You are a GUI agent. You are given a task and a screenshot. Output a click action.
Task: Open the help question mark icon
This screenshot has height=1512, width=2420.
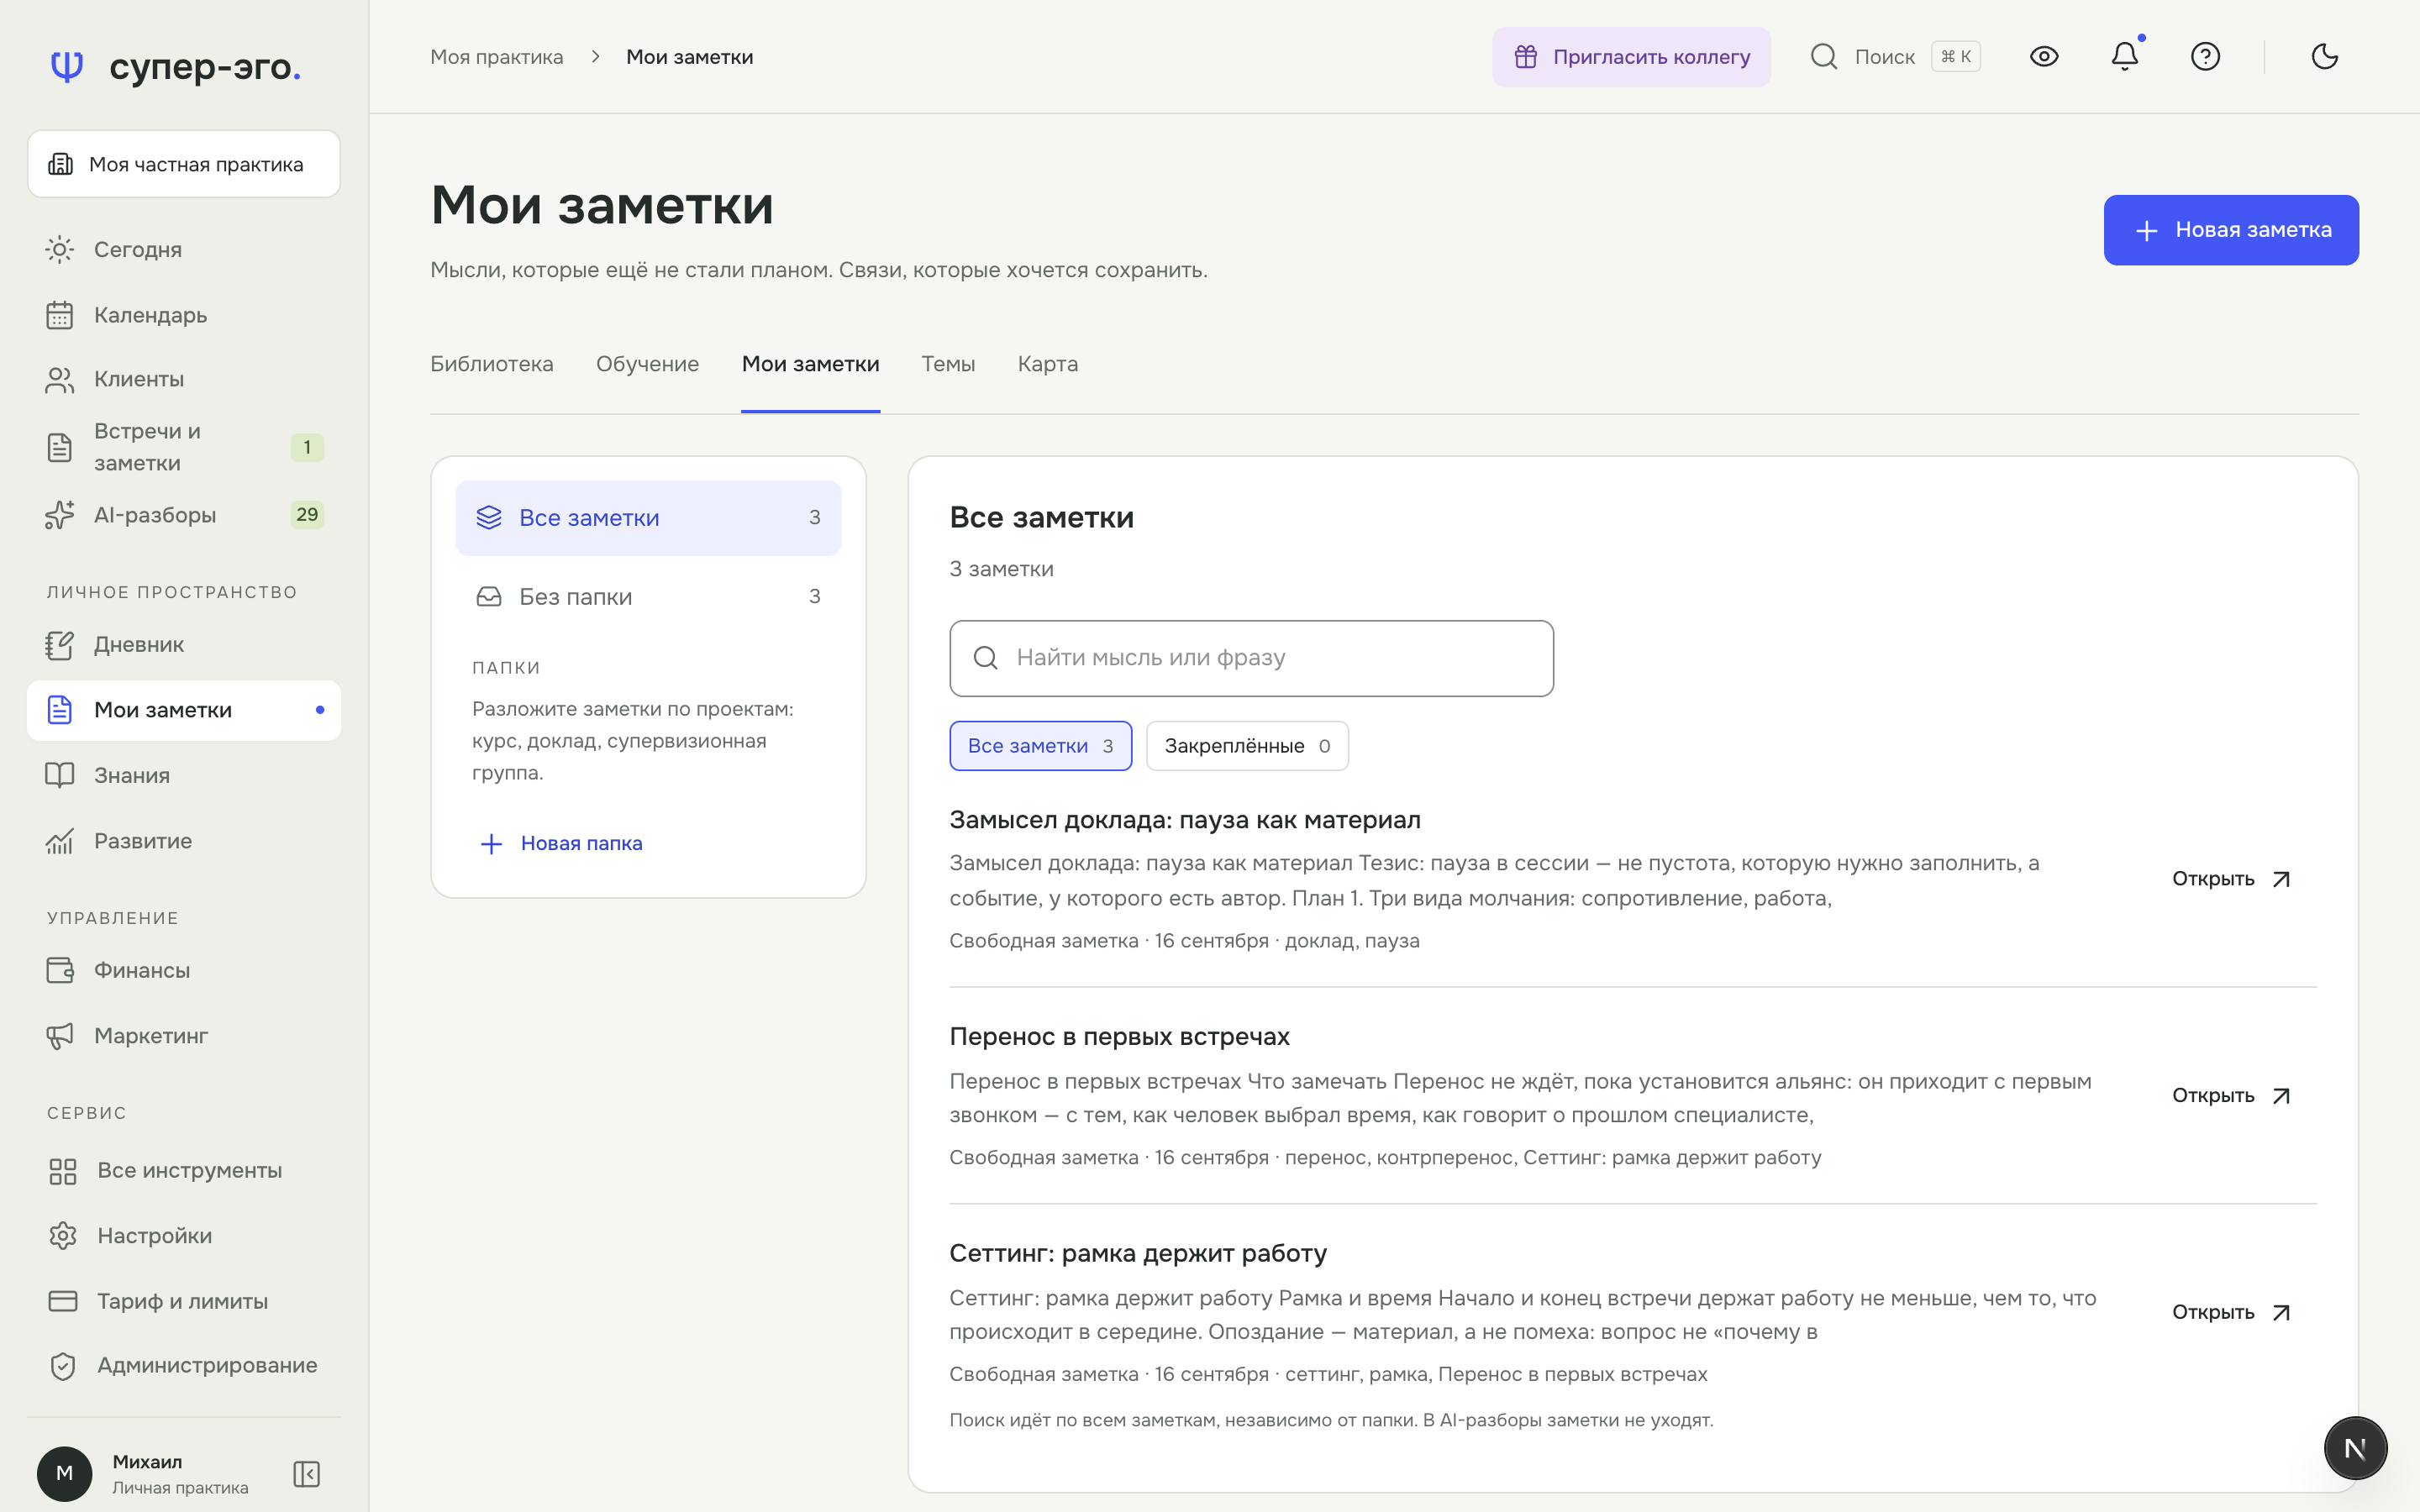[x=2205, y=56]
